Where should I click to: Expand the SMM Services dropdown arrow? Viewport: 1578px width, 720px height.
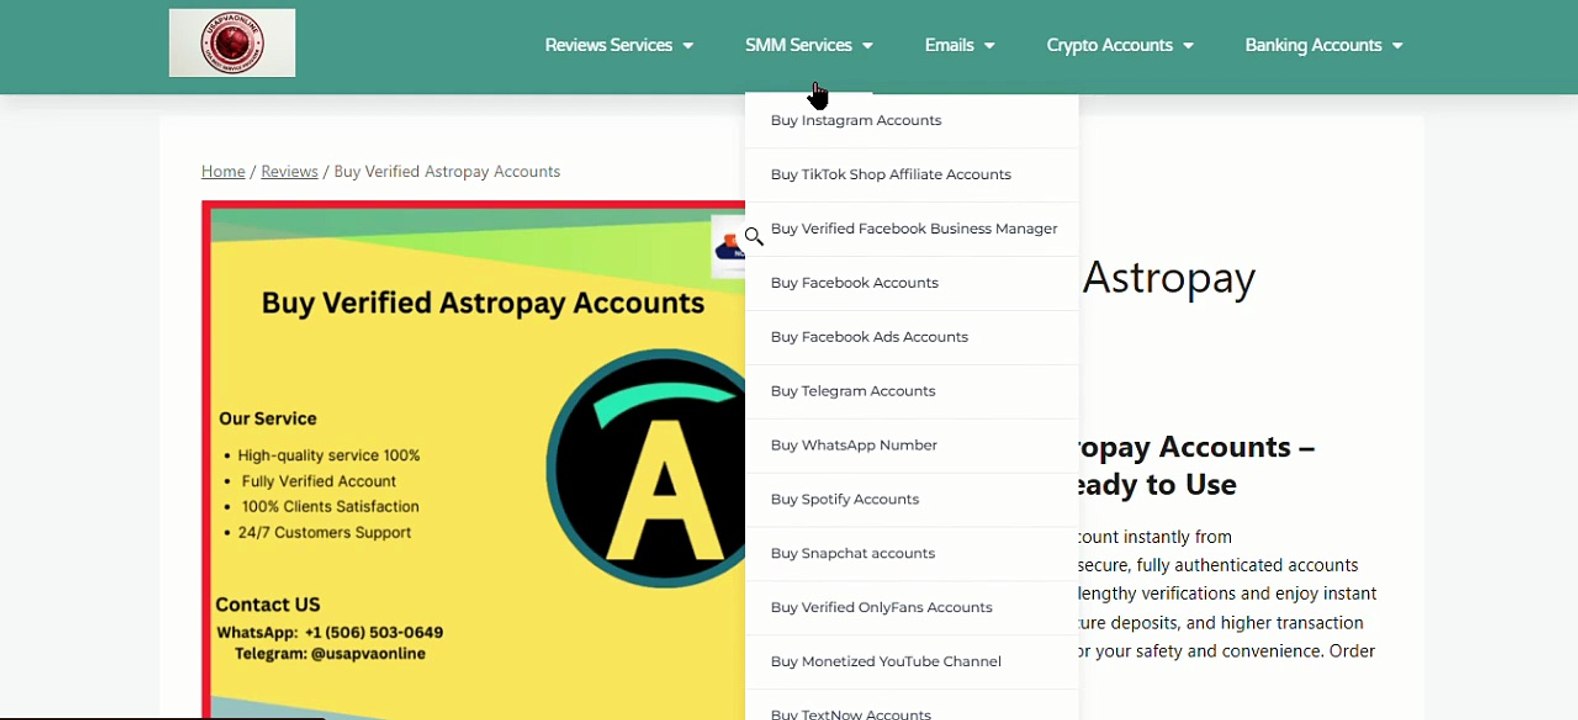click(x=867, y=46)
